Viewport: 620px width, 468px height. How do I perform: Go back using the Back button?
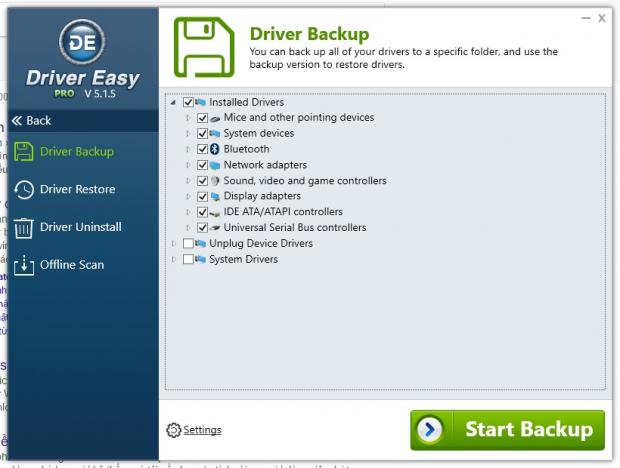32,121
